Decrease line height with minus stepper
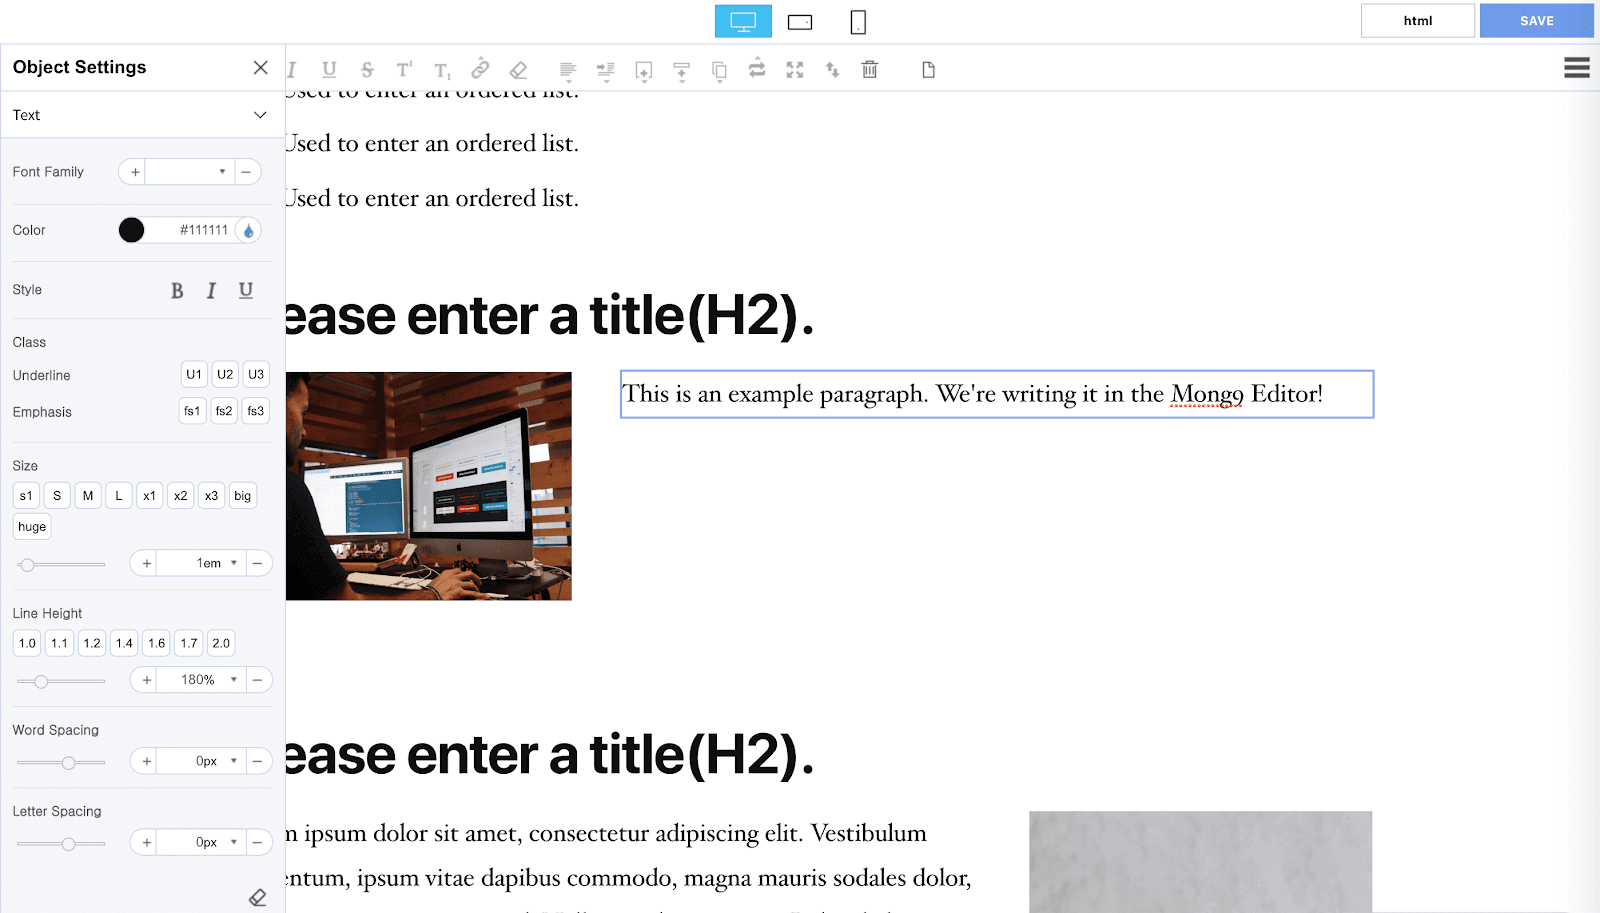Screen dimensions: 1600x913 pyautogui.click(x=258, y=680)
